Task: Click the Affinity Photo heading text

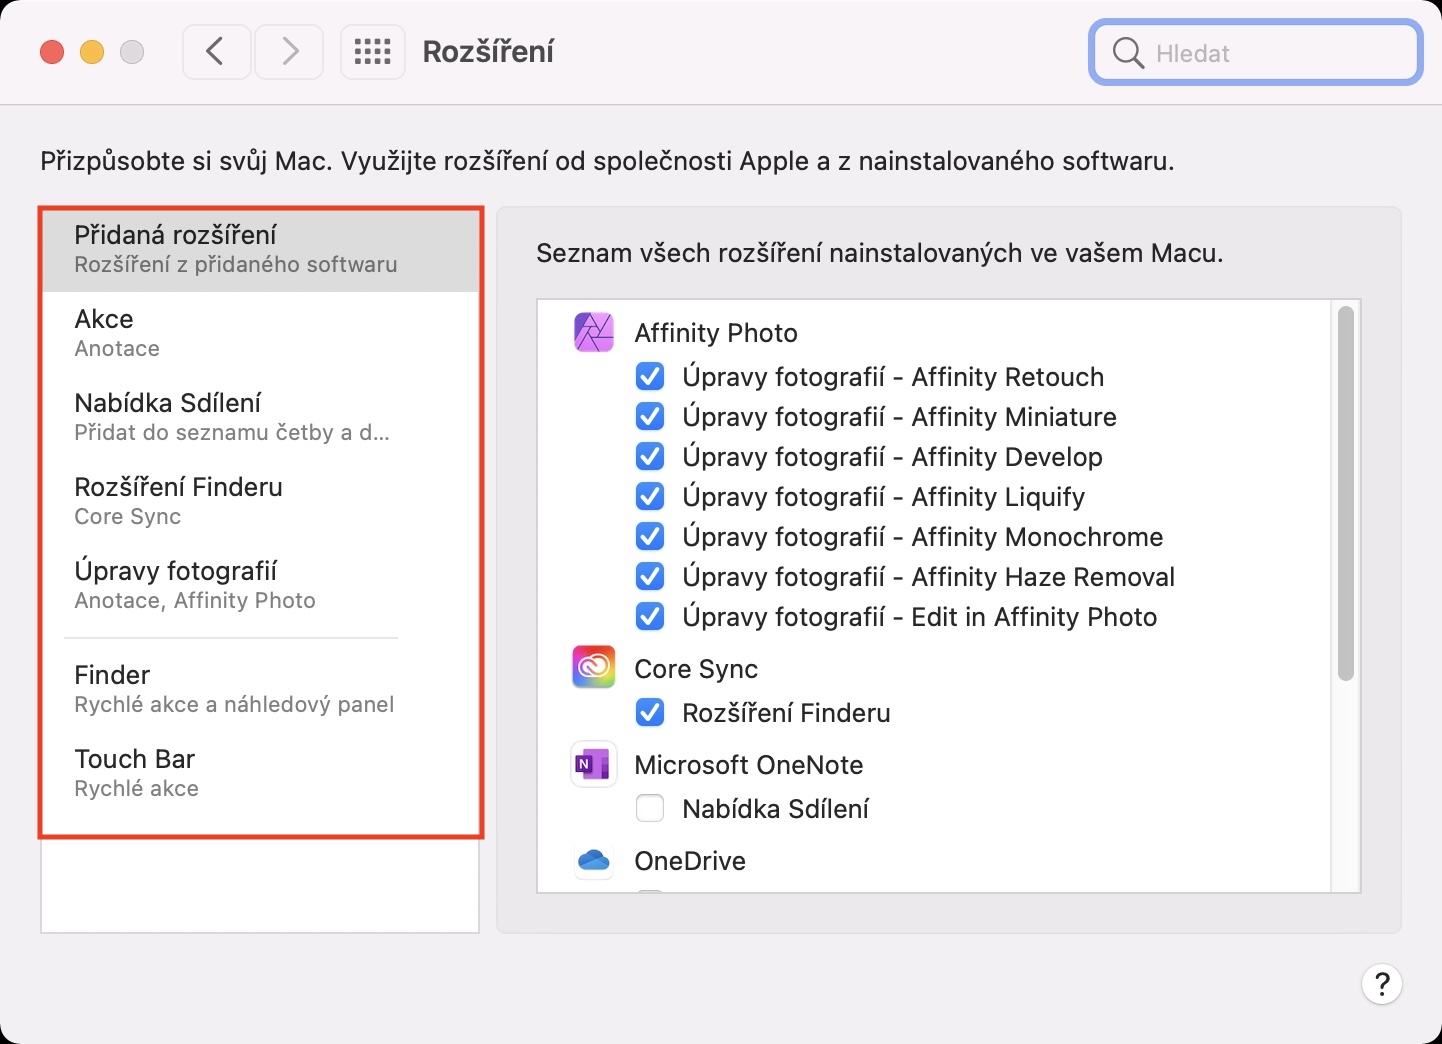Action: 716,333
